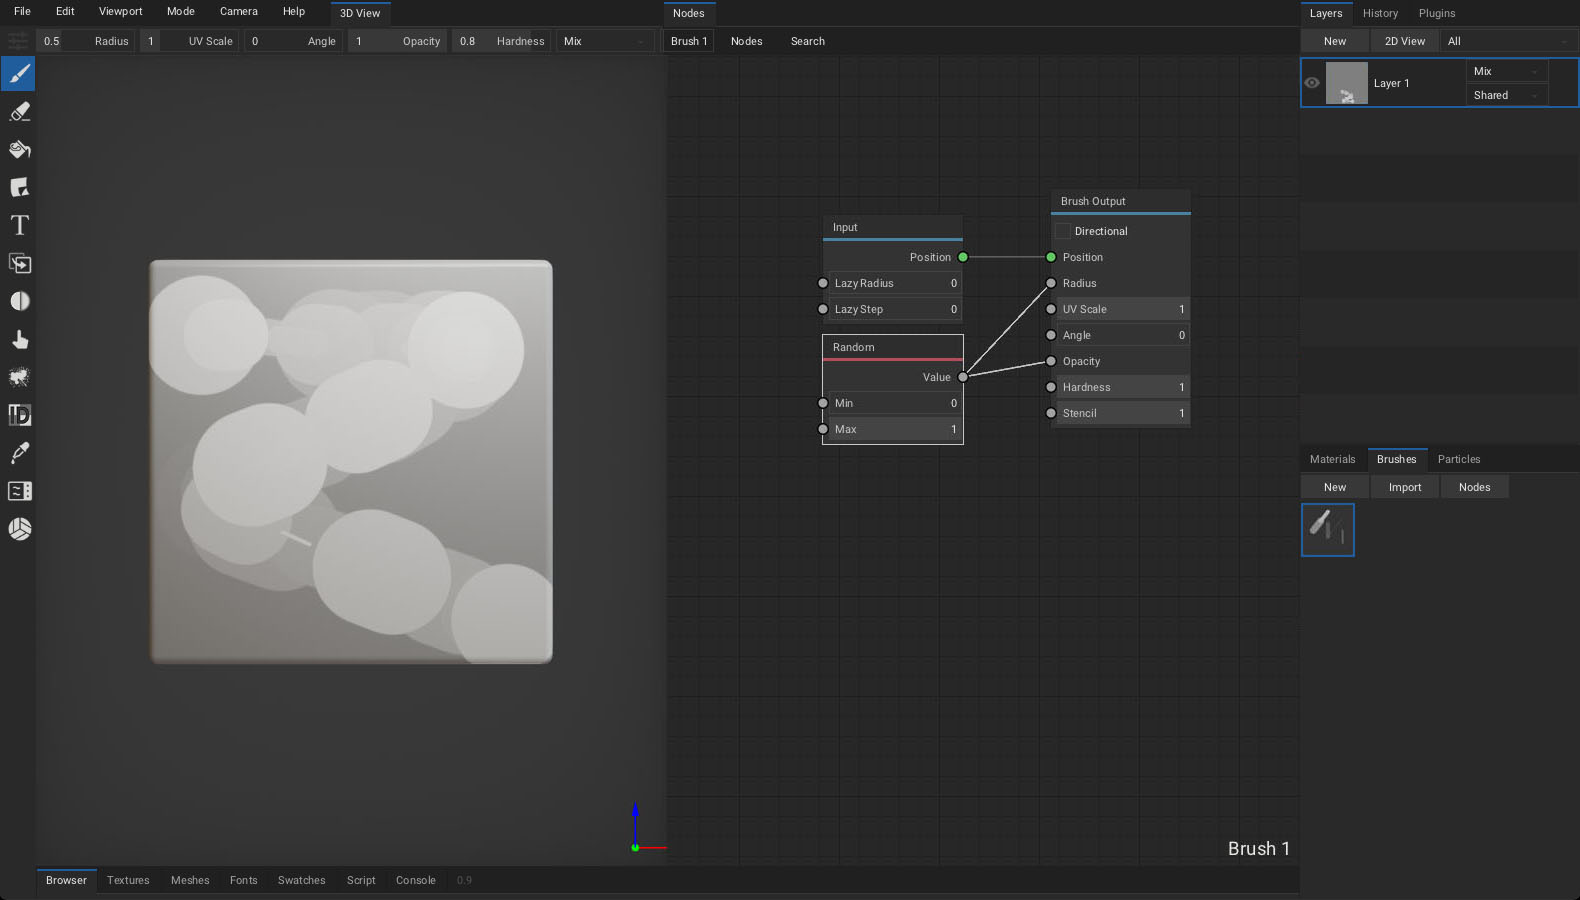
Task: Select the Brush tool
Action: click(19, 74)
